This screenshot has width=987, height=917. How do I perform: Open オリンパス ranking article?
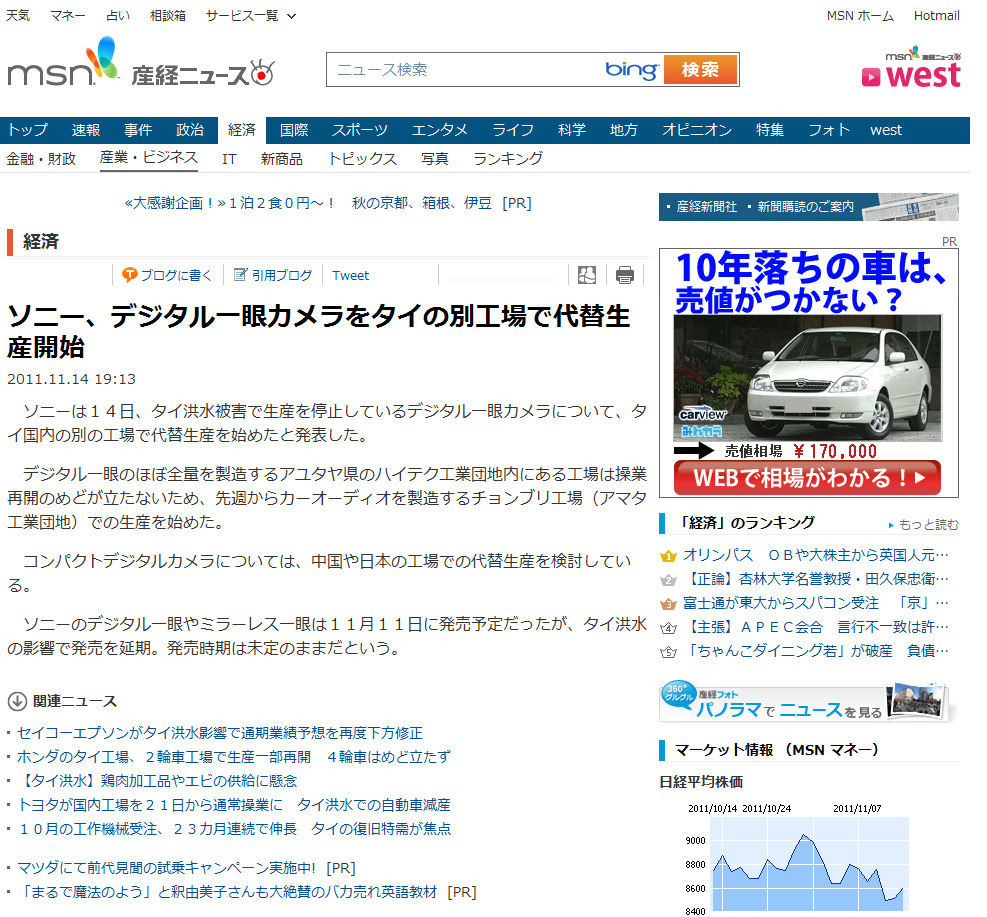point(815,555)
